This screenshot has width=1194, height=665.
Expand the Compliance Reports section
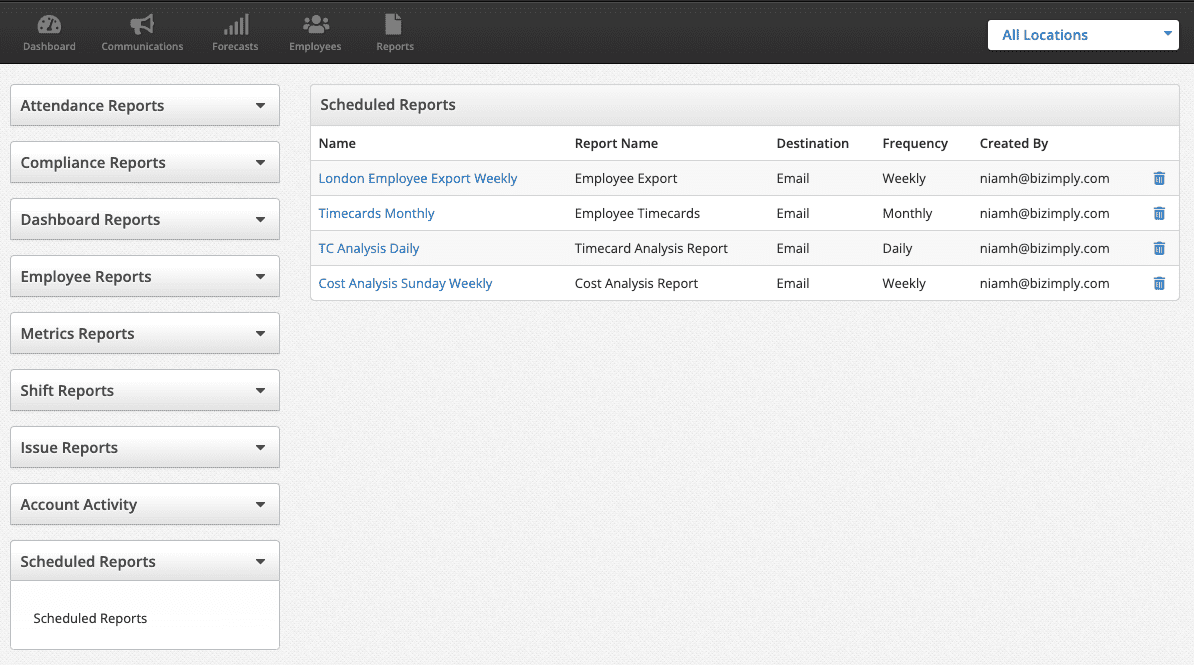point(144,163)
